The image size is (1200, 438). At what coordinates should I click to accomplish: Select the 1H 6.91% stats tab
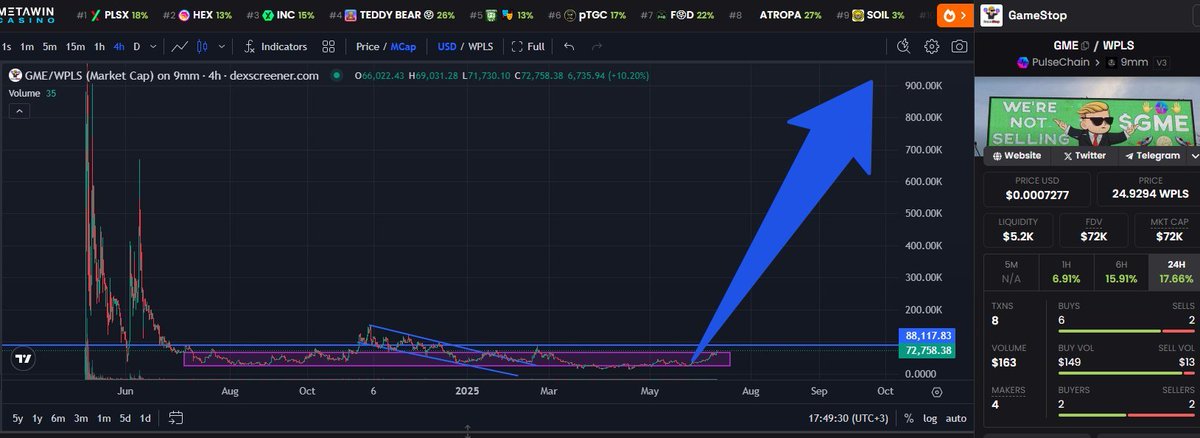(1066, 270)
